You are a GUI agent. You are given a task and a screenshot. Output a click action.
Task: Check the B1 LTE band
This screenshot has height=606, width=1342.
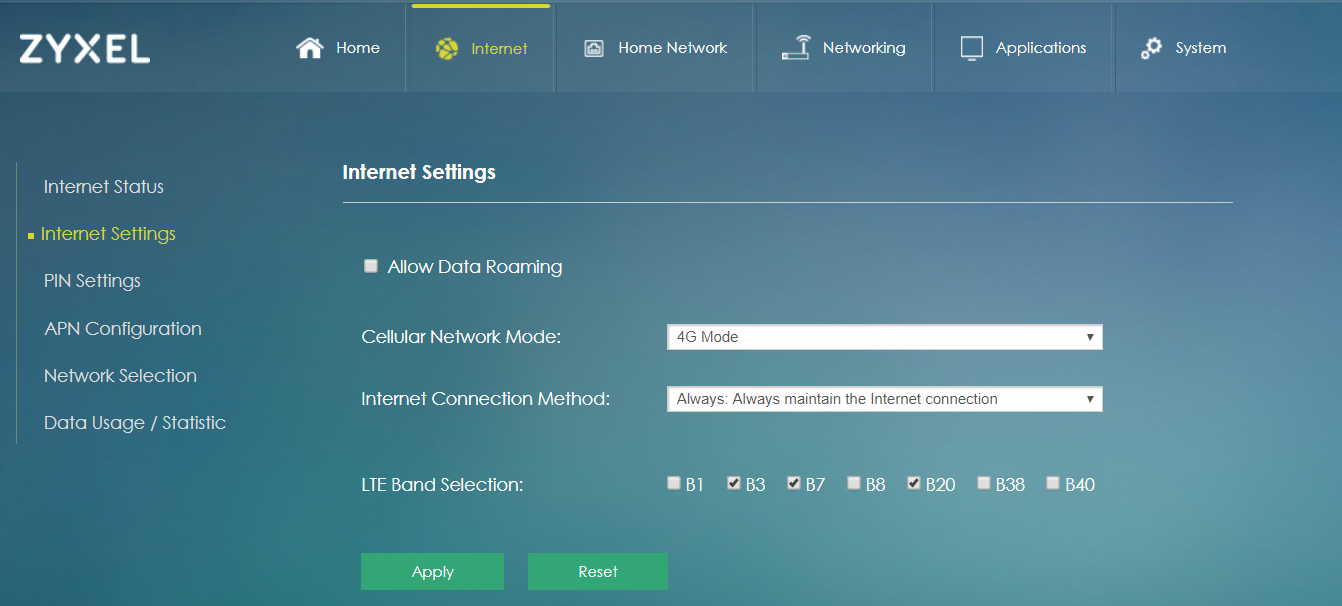point(674,483)
